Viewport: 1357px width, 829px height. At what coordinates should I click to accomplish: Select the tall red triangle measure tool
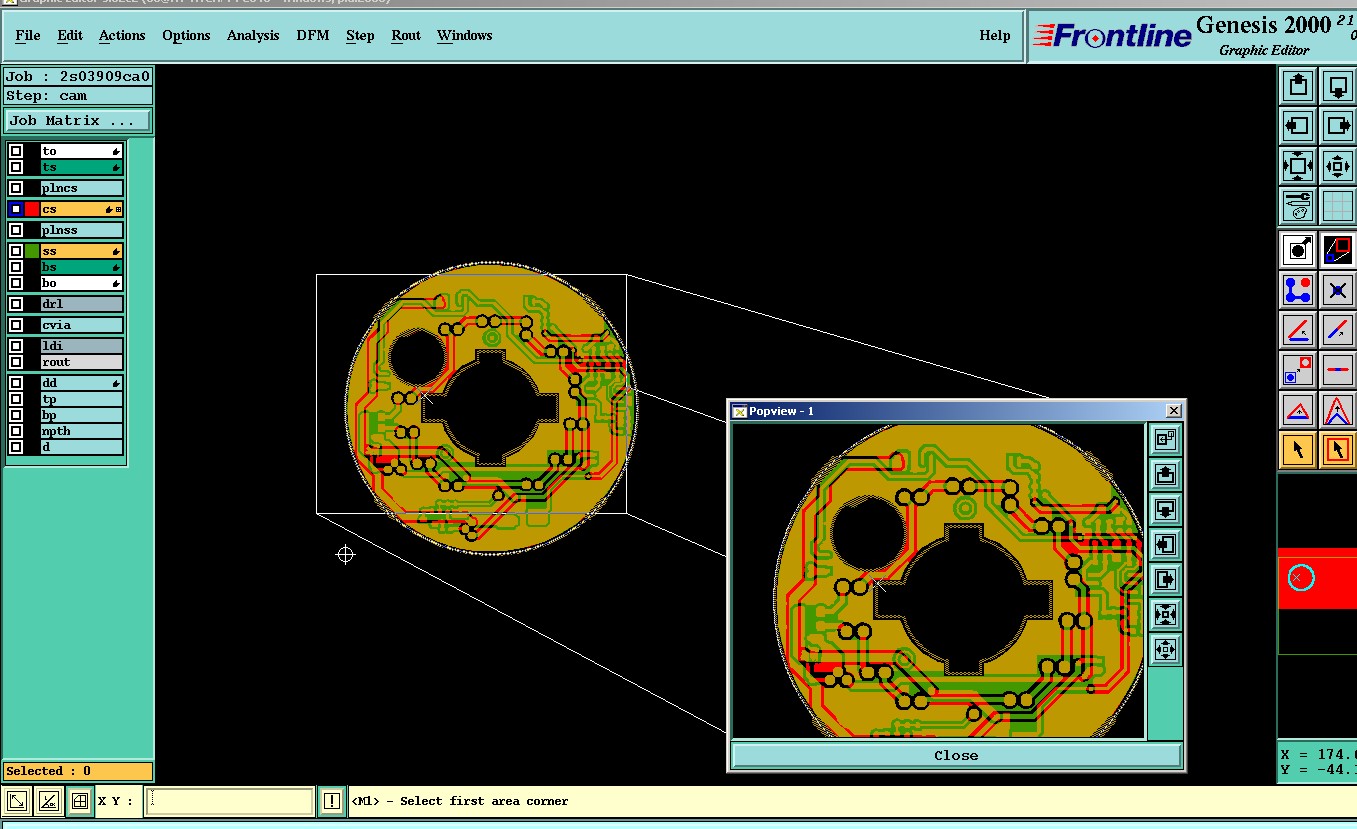click(1338, 410)
